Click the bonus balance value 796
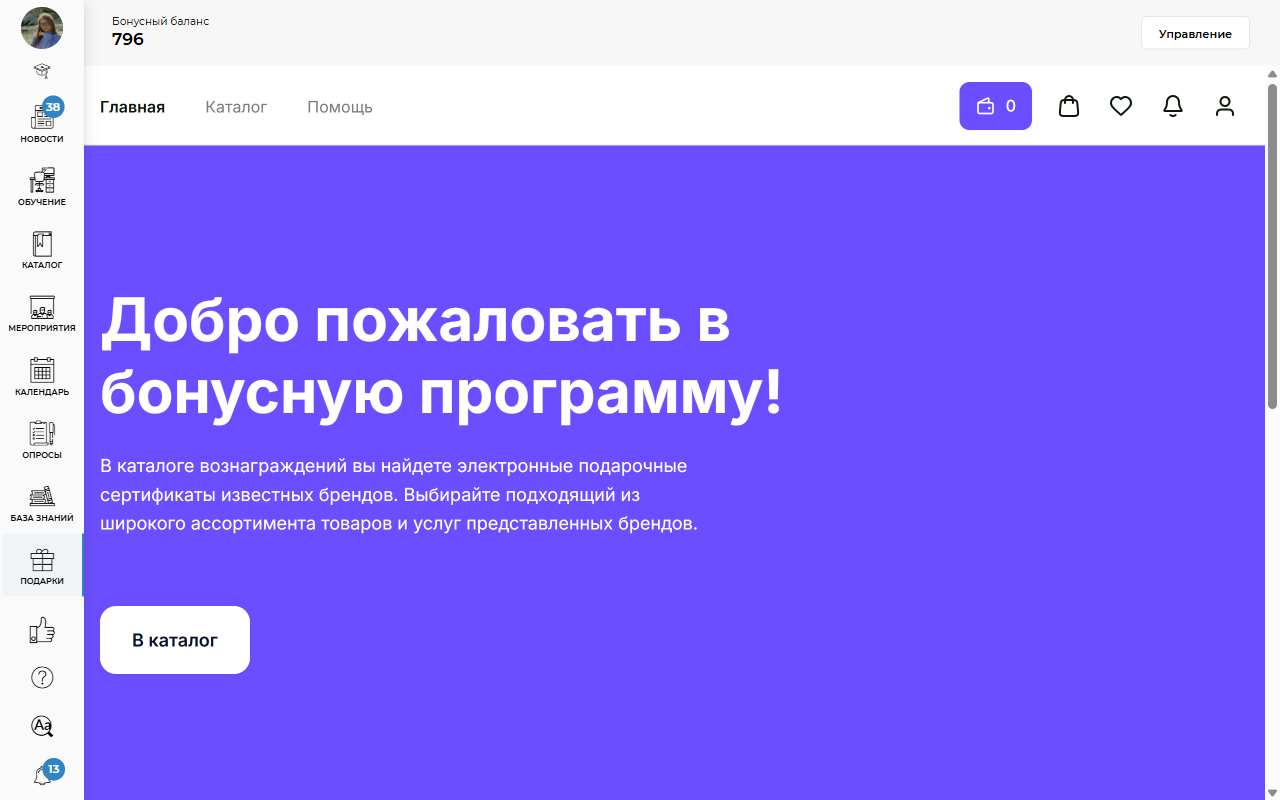This screenshot has height=800, width=1280. click(128, 40)
